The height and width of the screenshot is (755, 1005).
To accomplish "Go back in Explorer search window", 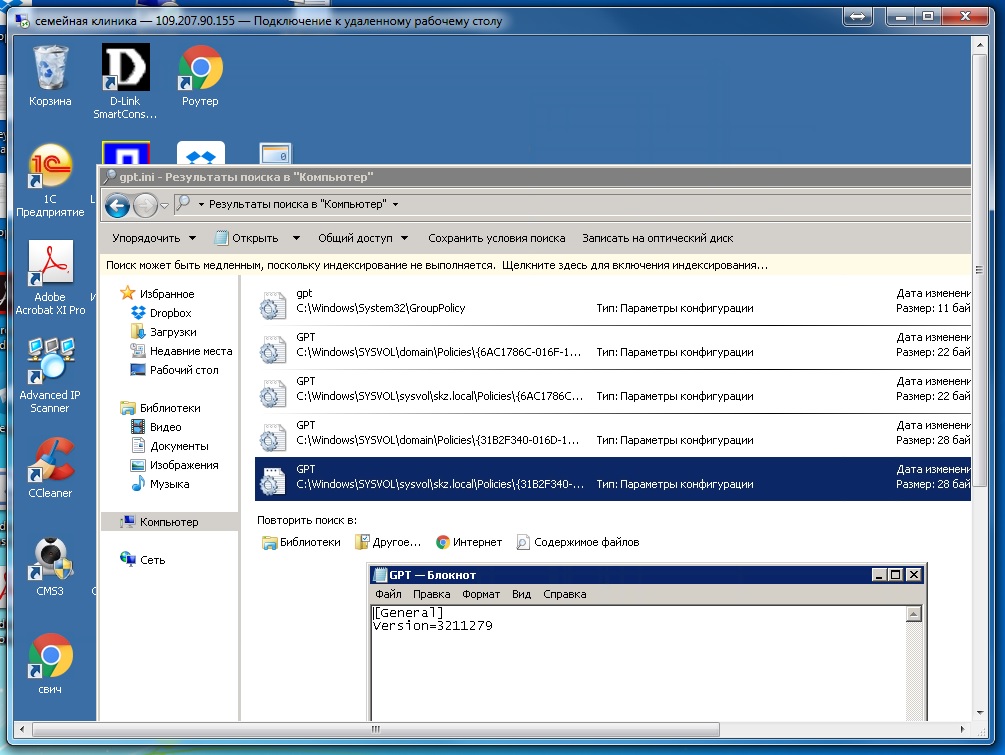I will (117, 206).
